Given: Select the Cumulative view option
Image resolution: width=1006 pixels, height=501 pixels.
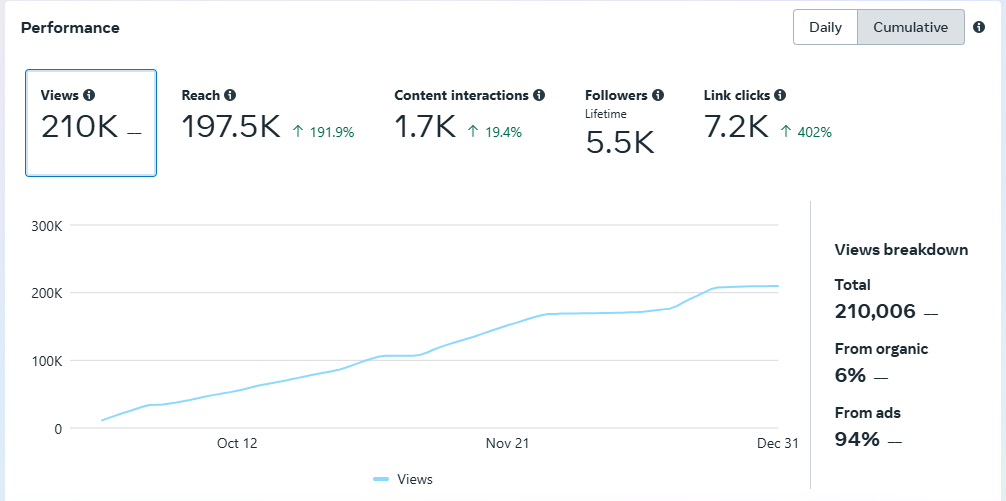Looking at the screenshot, I should (x=911, y=27).
